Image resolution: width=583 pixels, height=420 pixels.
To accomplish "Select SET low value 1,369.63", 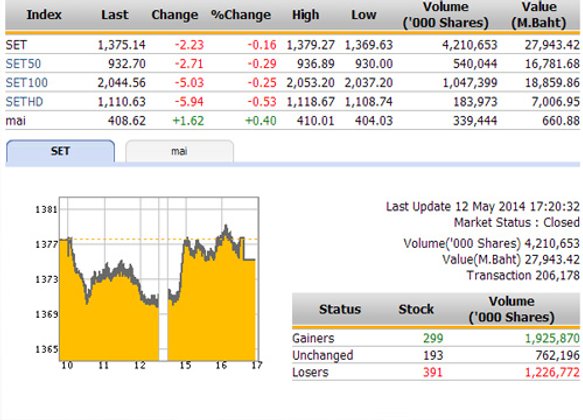I will [368, 45].
